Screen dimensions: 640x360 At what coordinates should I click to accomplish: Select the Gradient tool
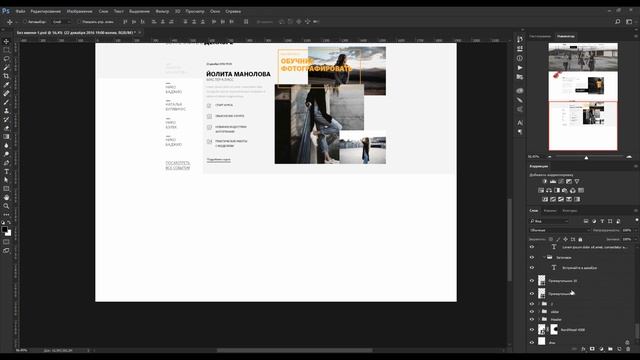(x=6, y=137)
